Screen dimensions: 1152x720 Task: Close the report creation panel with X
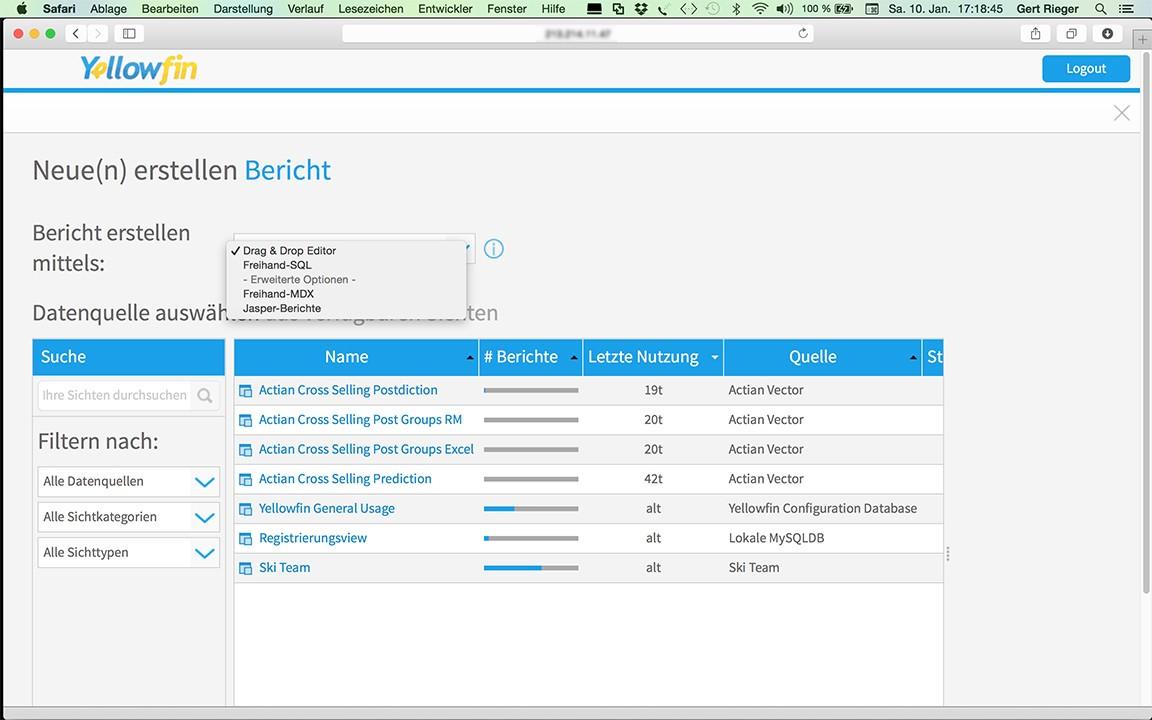(x=1122, y=112)
